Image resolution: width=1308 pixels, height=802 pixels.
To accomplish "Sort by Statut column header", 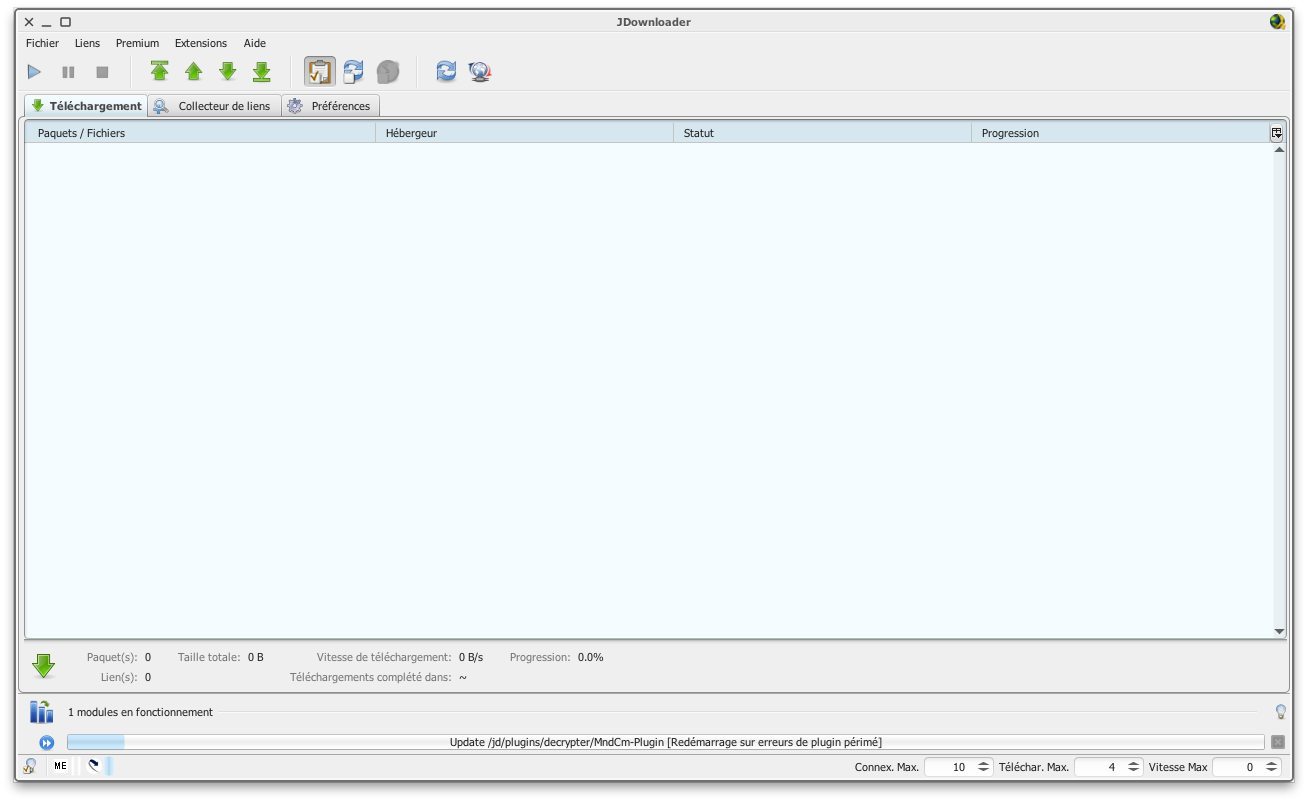I will click(x=823, y=133).
